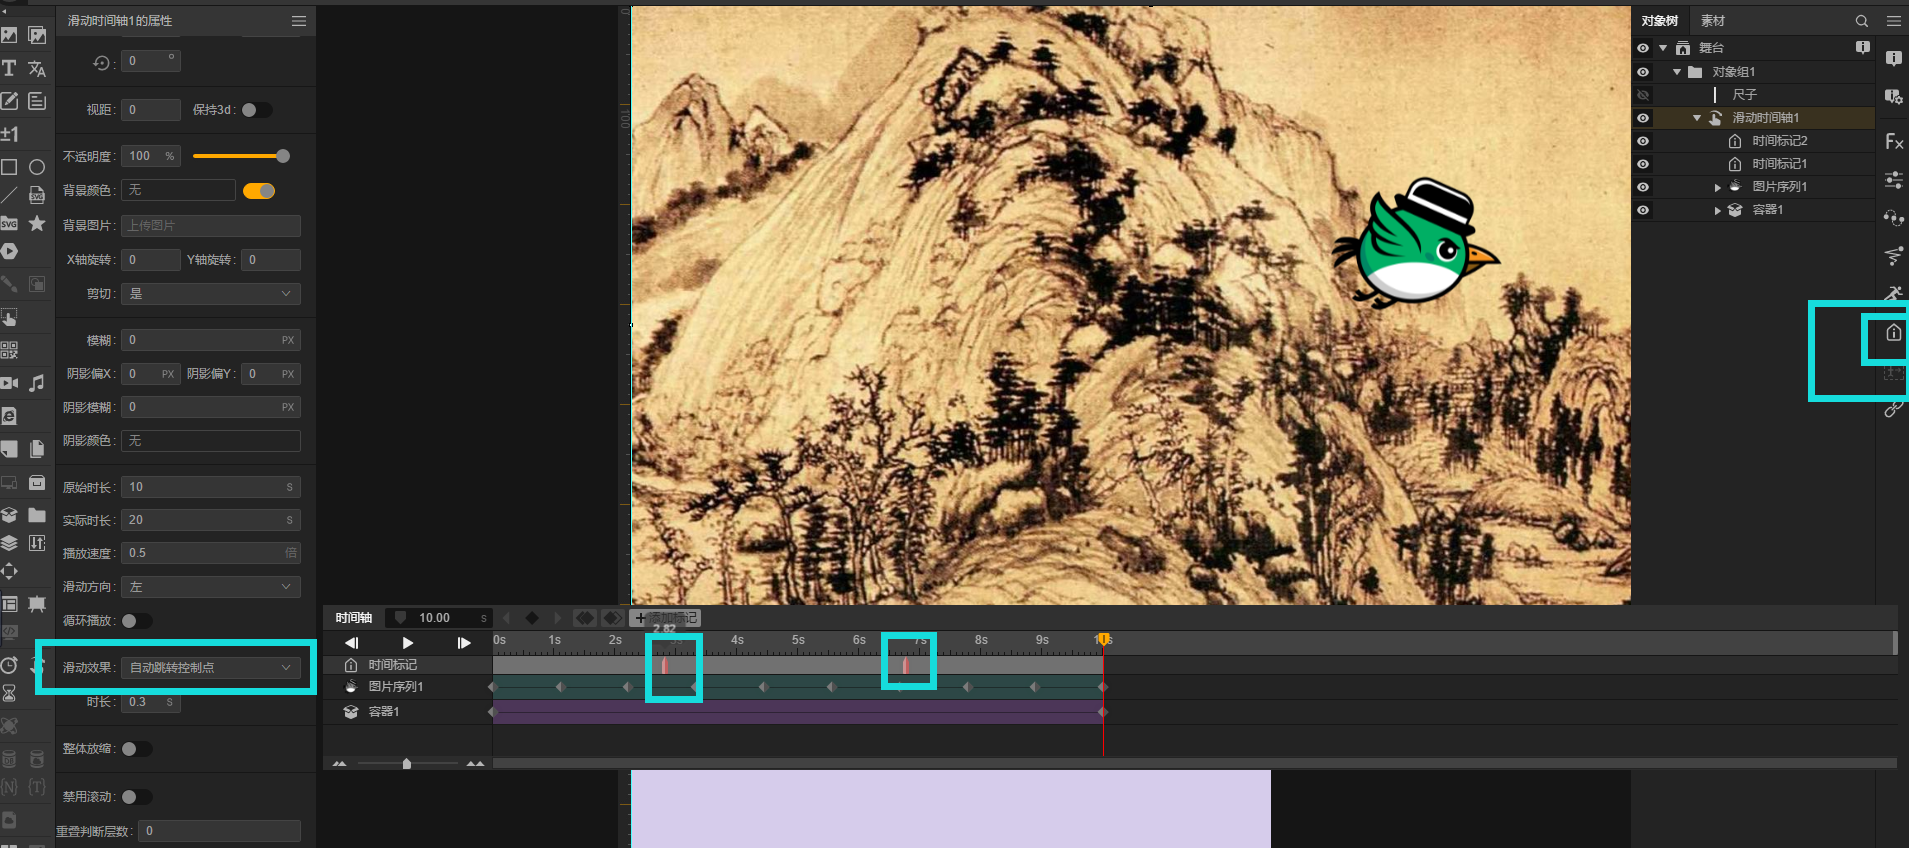The height and width of the screenshot is (848, 1909).
Task: Toggle the 保持3d switch
Action: click(255, 110)
